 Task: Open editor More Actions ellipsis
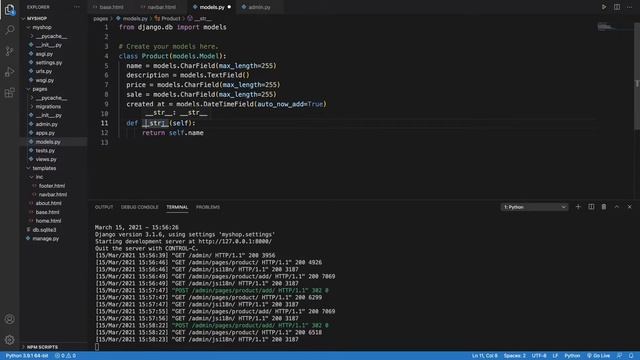coord(629,7)
